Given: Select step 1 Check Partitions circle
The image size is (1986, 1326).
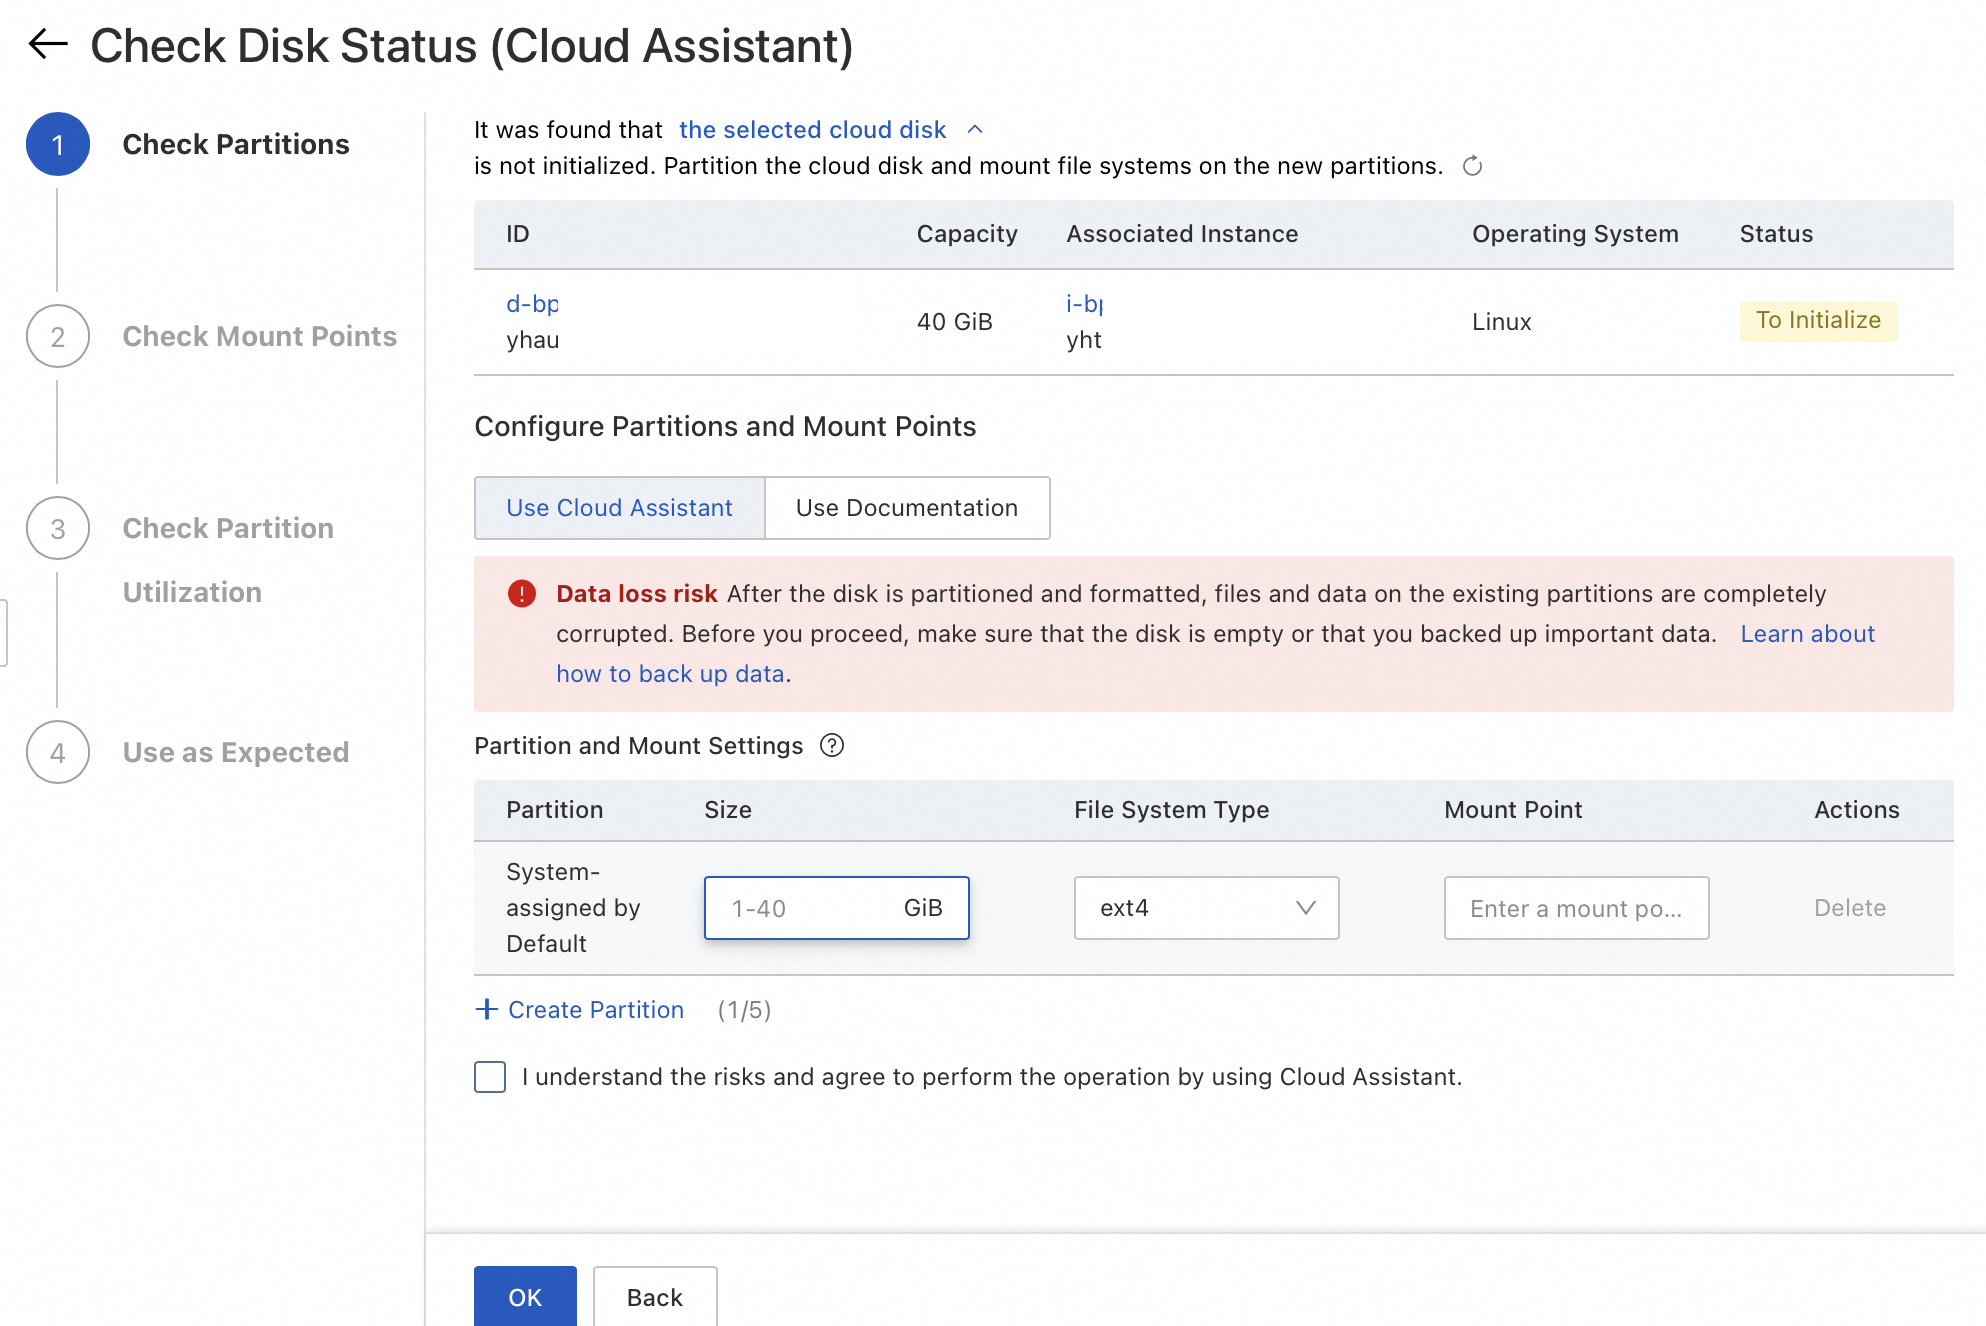Looking at the screenshot, I should 58,144.
